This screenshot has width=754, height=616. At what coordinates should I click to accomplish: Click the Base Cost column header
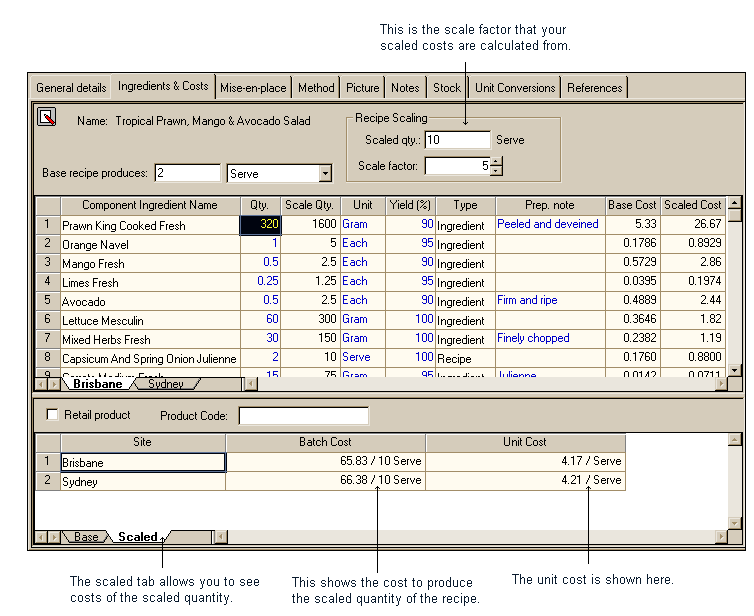632,205
